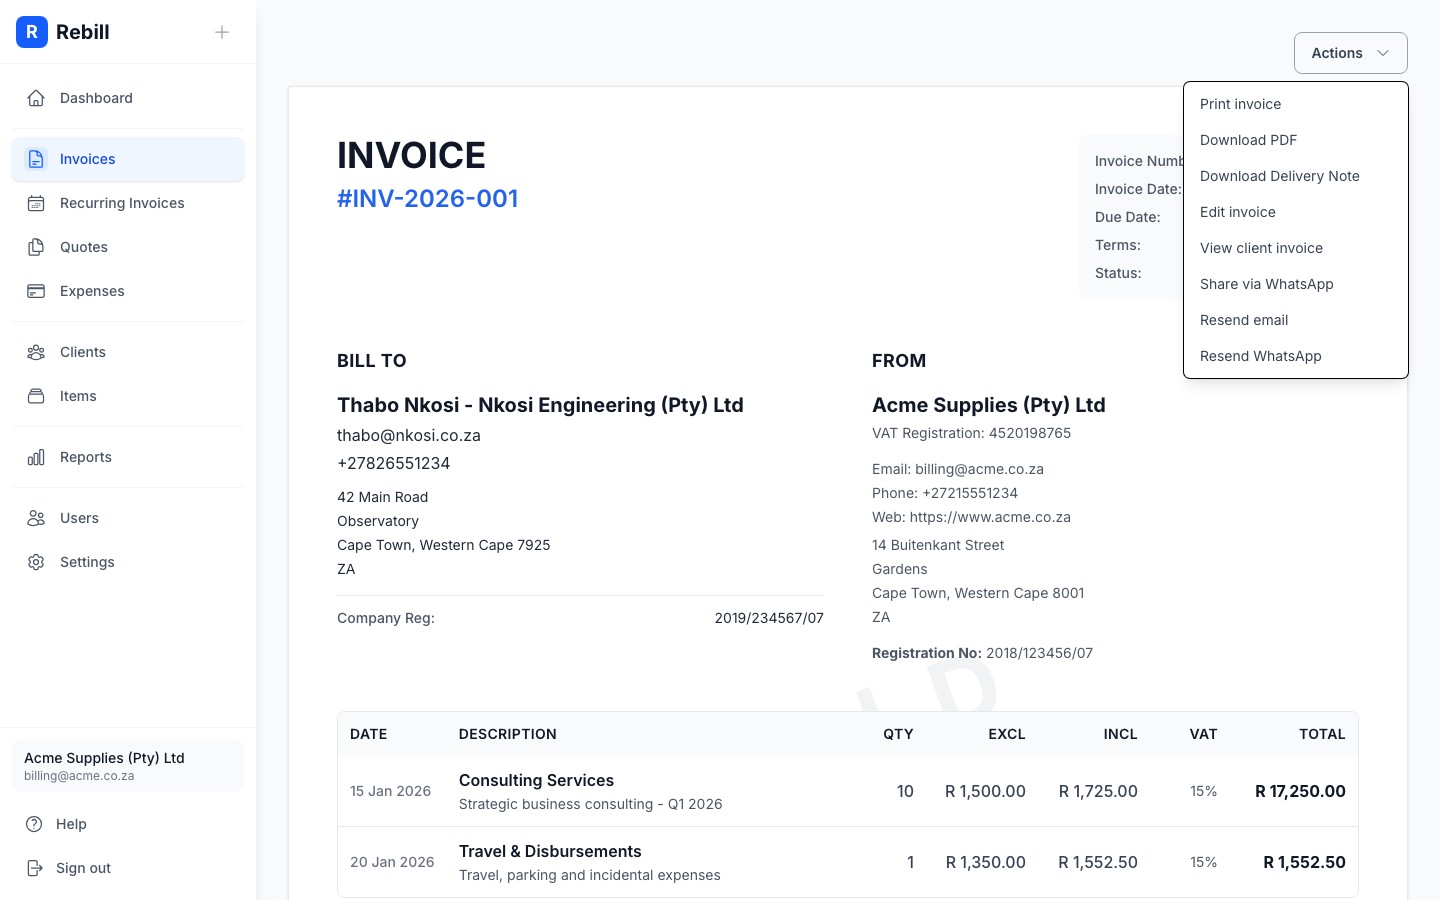
Task: Click the Expenses card icon
Action: (36, 291)
